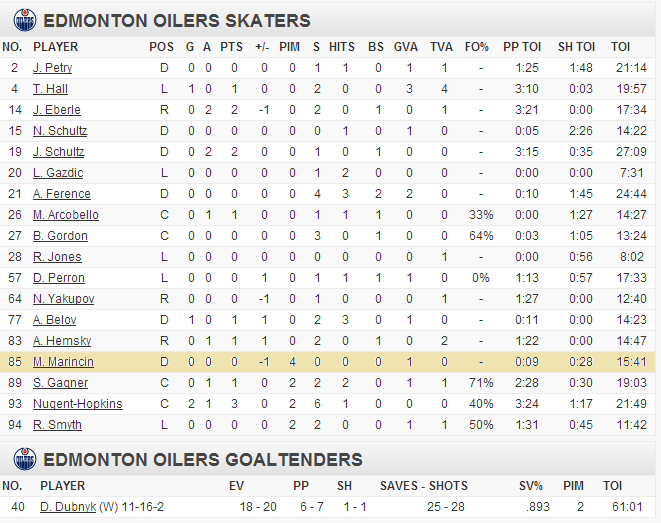Image resolution: width=661 pixels, height=523 pixels.
Task: Click the Oilers logo beside Goaltenders heading
Action: click(25, 459)
